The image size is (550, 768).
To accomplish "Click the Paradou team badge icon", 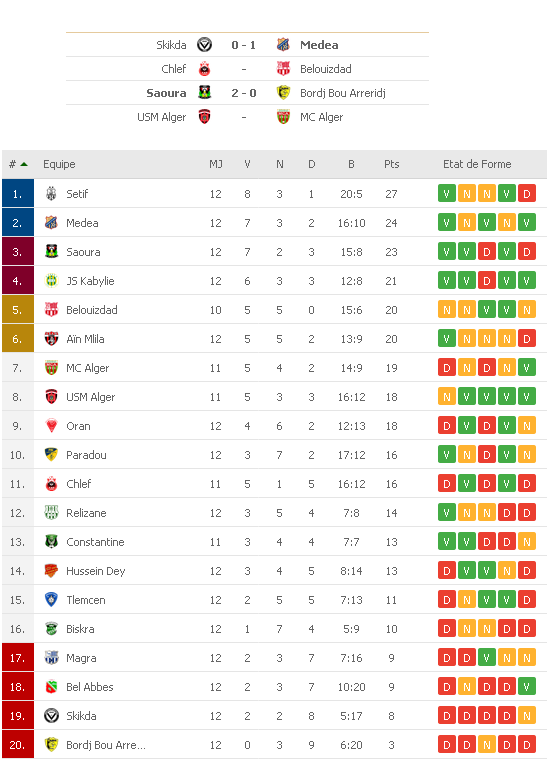I will pos(51,455).
